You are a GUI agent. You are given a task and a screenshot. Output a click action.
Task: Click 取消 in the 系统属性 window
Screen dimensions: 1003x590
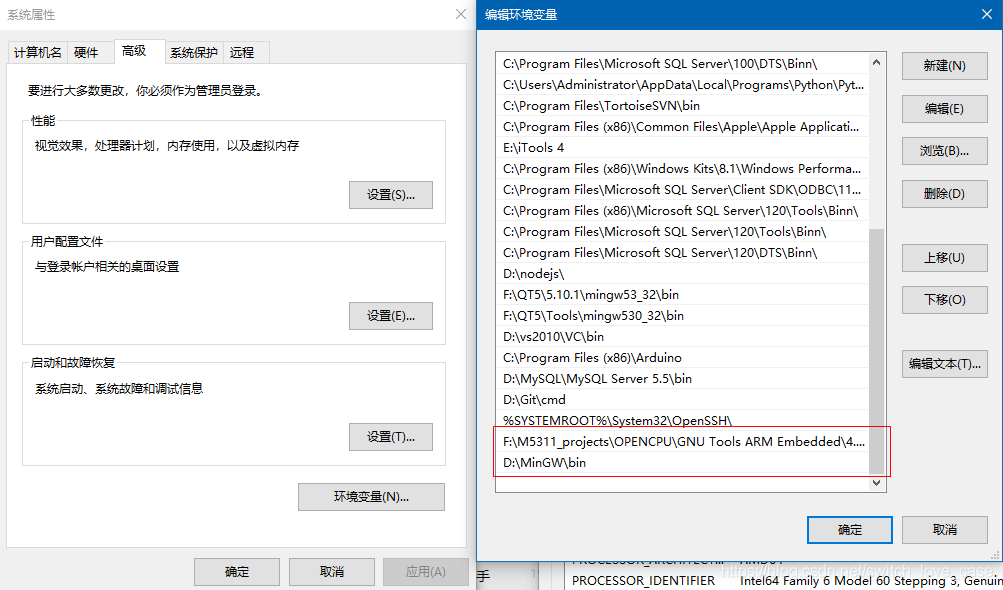(331, 571)
